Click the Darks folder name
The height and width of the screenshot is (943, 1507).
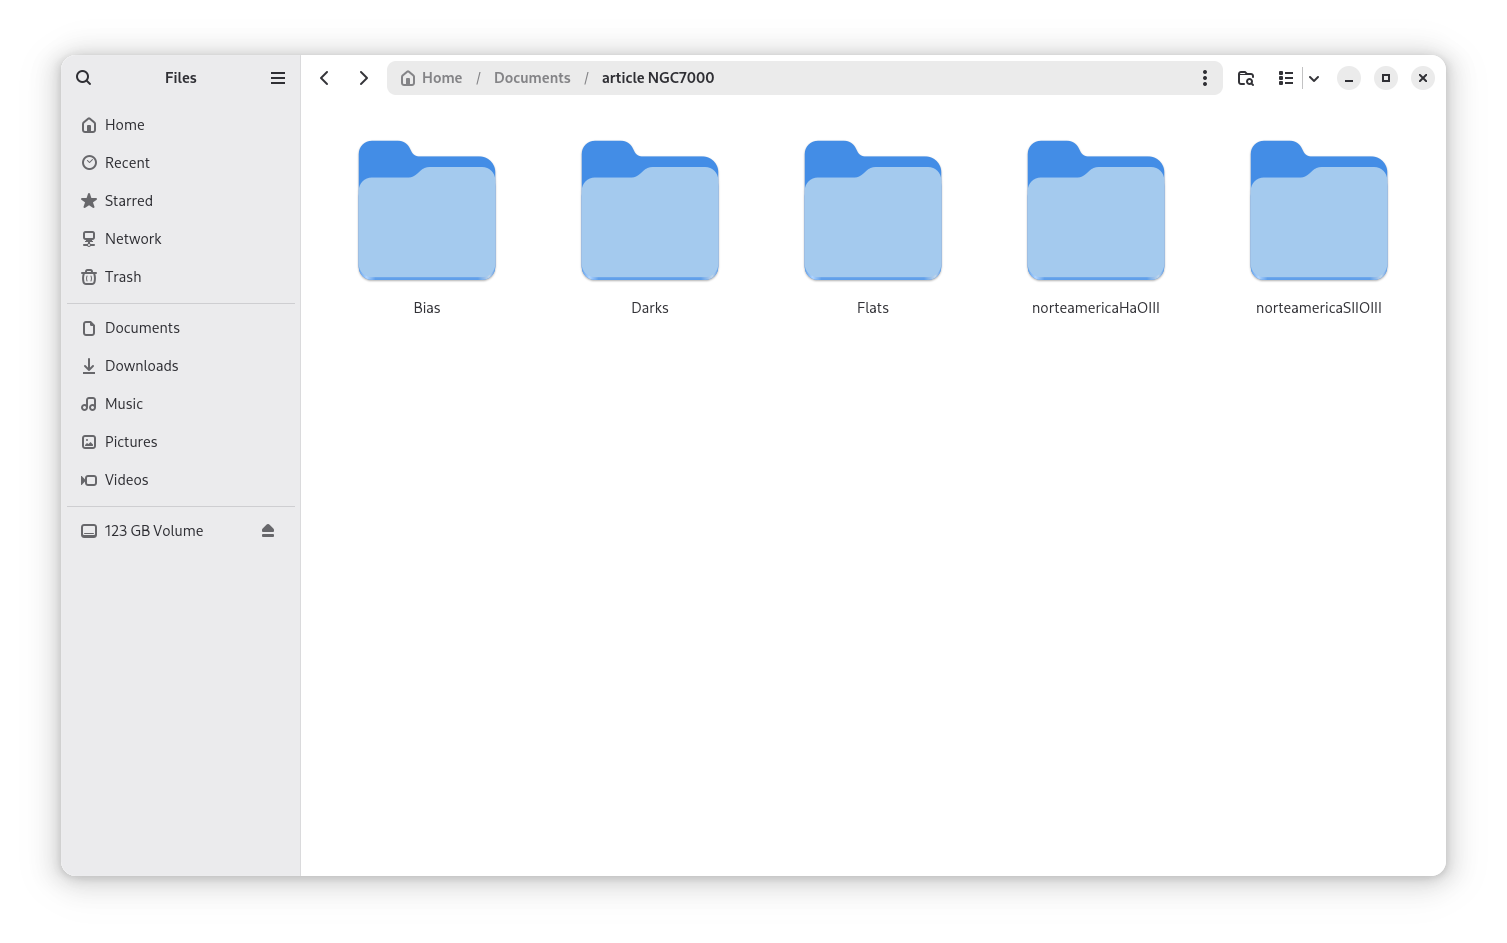click(x=650, y=308)
